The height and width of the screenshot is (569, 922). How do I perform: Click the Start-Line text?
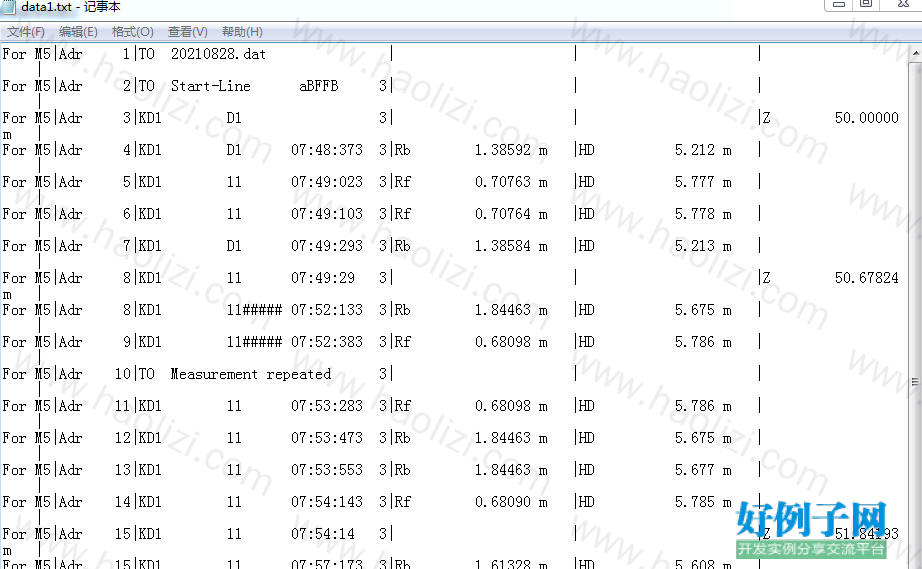pyautogui.click(x=211, y=86)
